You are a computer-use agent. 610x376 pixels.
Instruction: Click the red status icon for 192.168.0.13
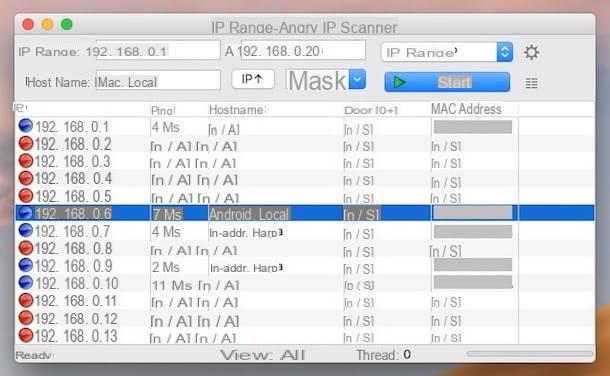[26, 335]
